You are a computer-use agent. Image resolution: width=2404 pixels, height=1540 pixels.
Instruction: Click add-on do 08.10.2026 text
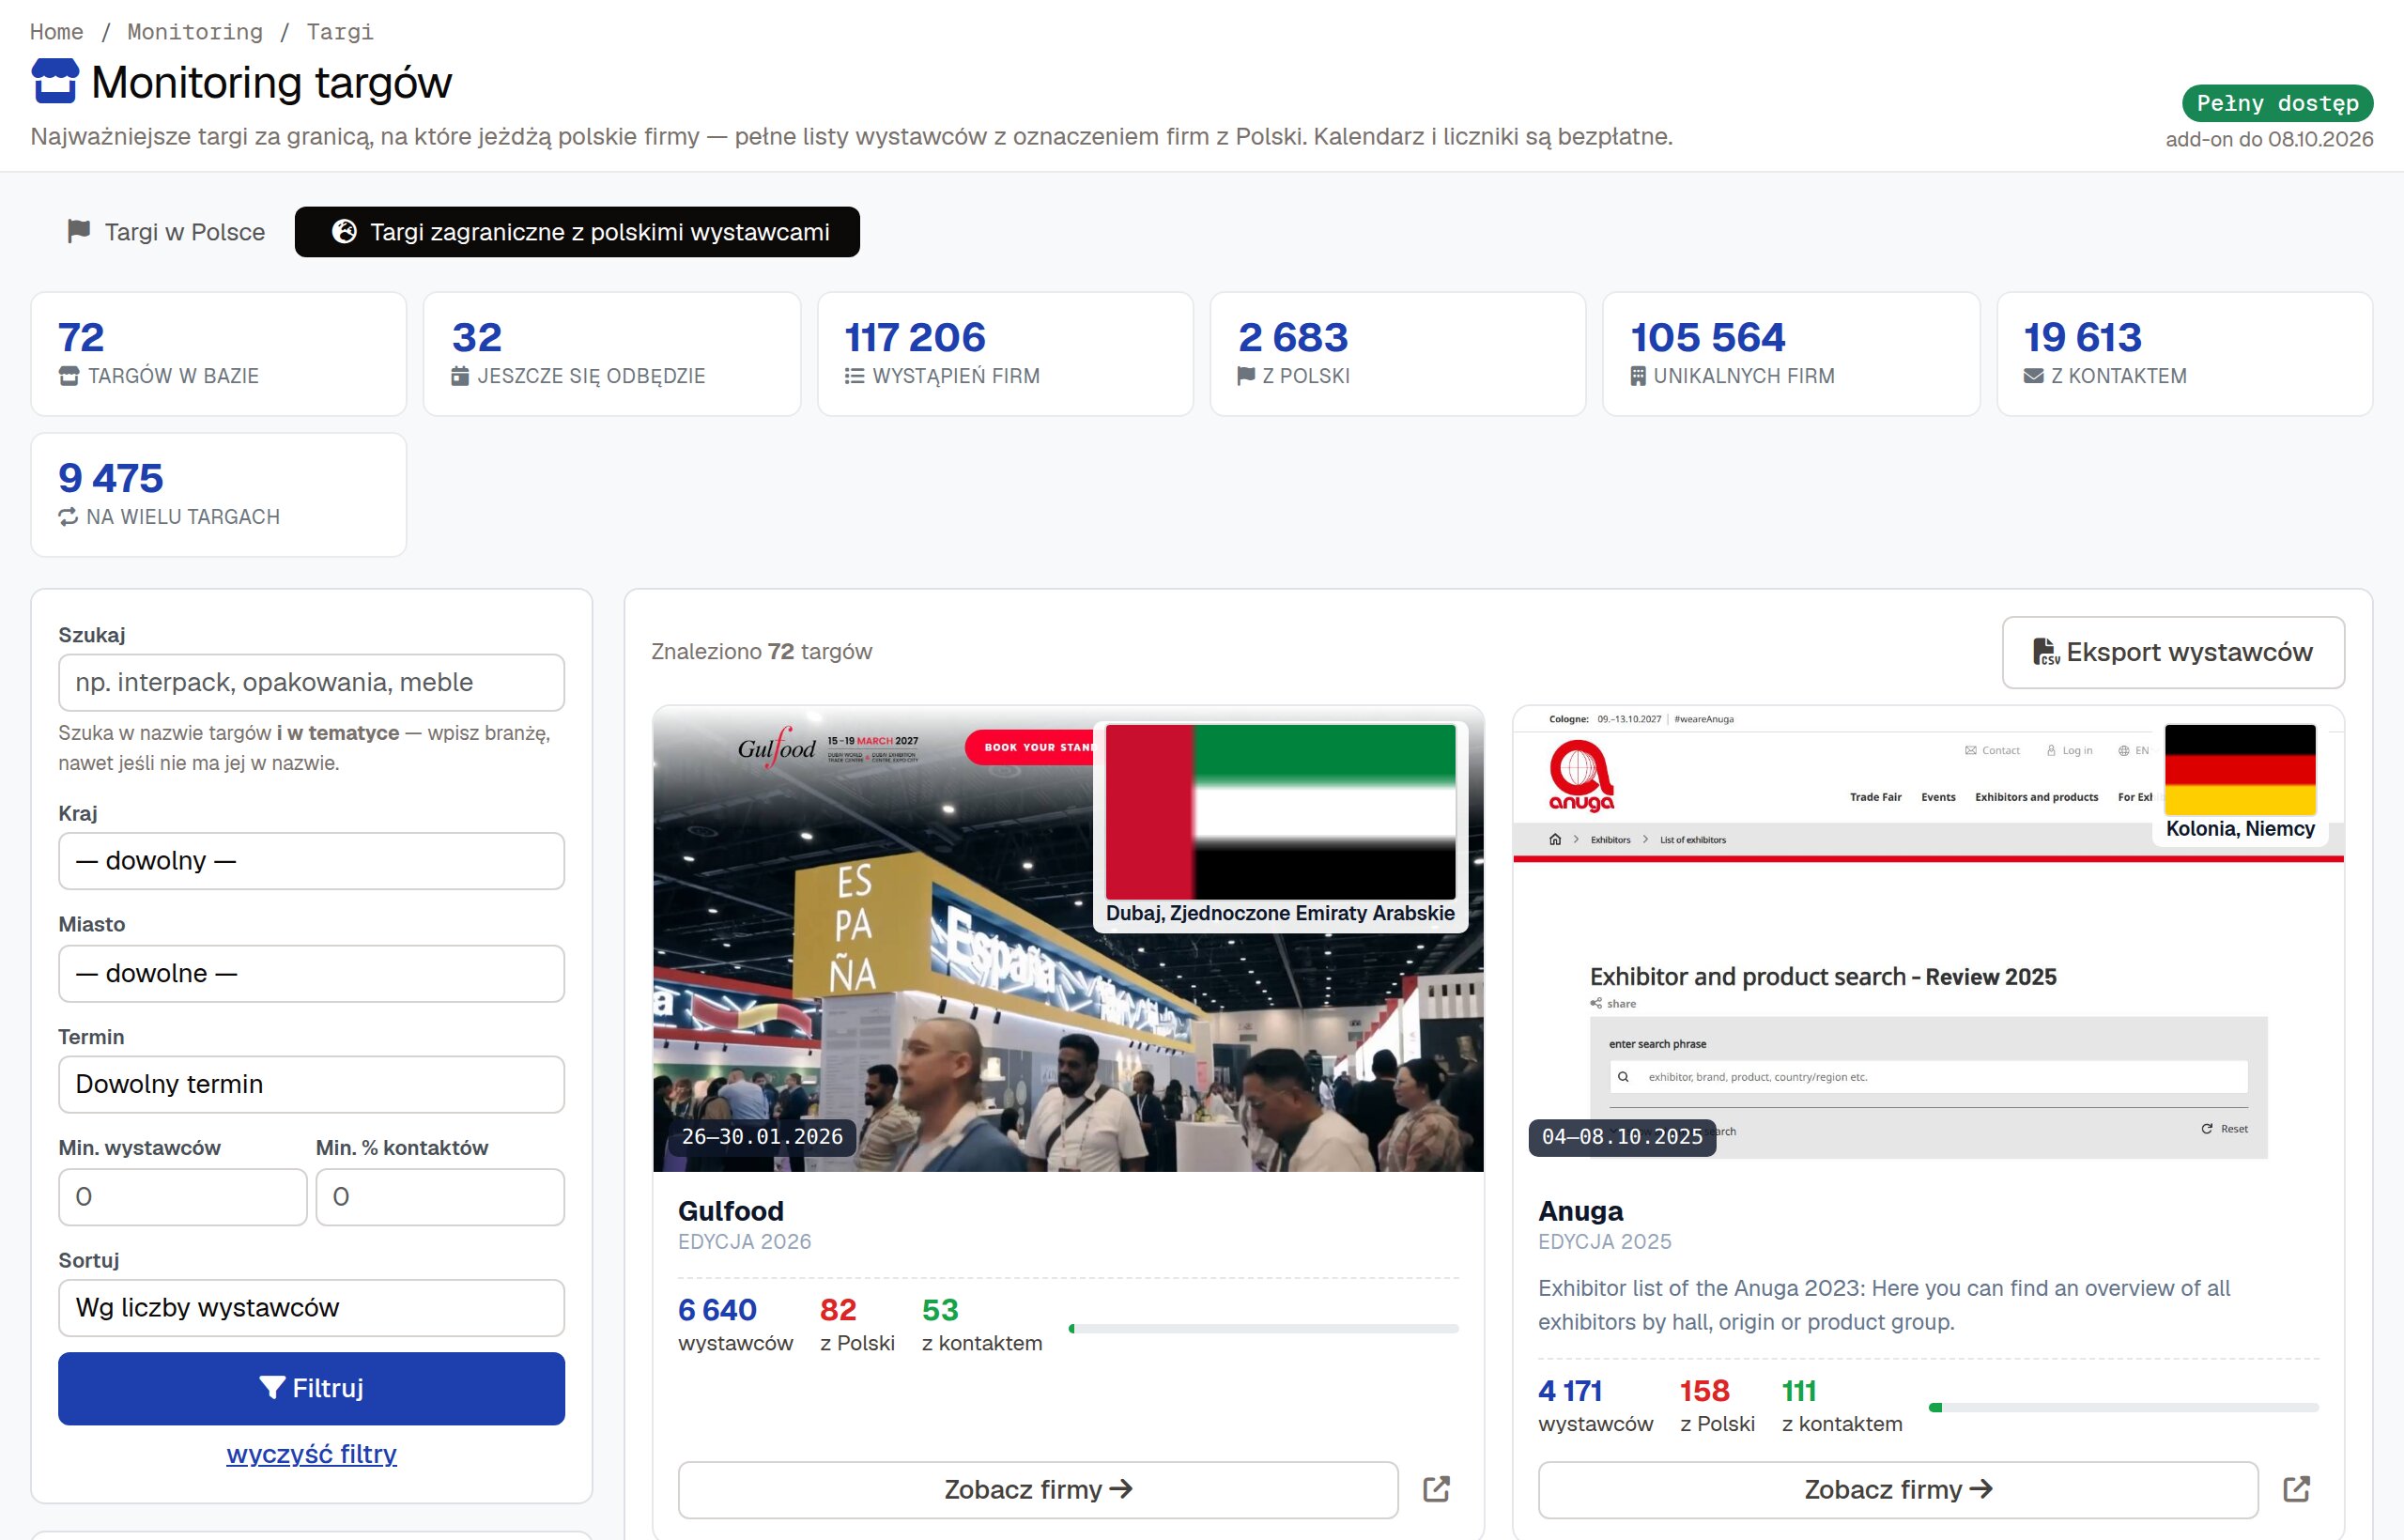pos(2269,139)
